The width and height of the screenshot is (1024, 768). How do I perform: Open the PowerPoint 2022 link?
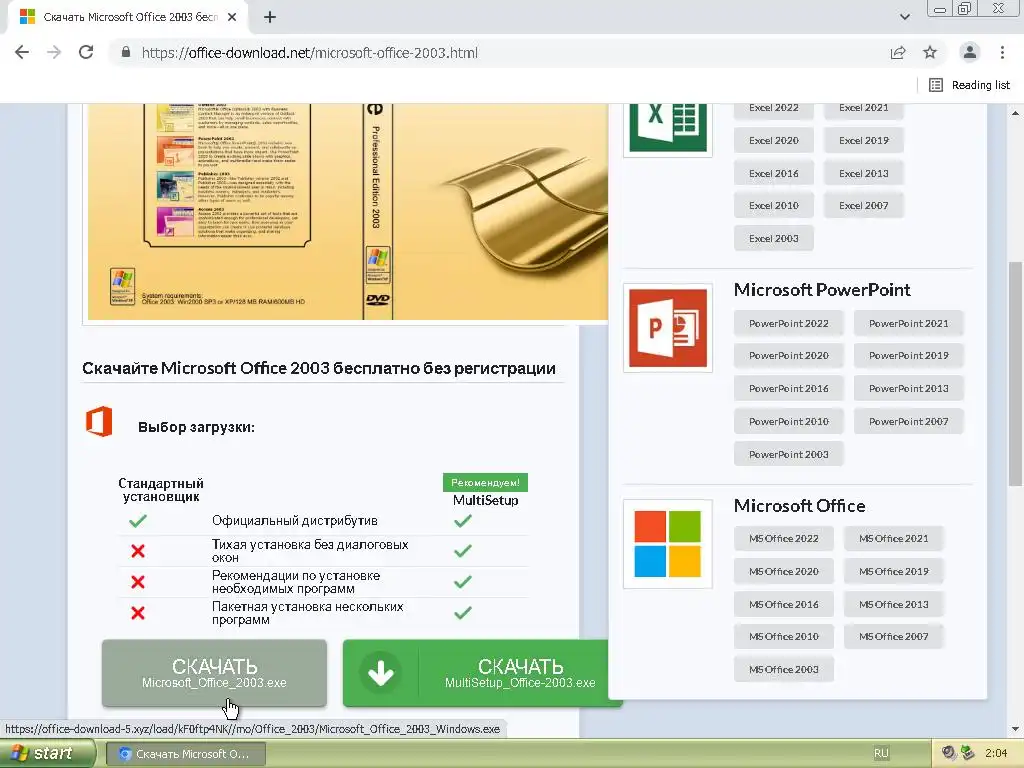click(788, 323)
